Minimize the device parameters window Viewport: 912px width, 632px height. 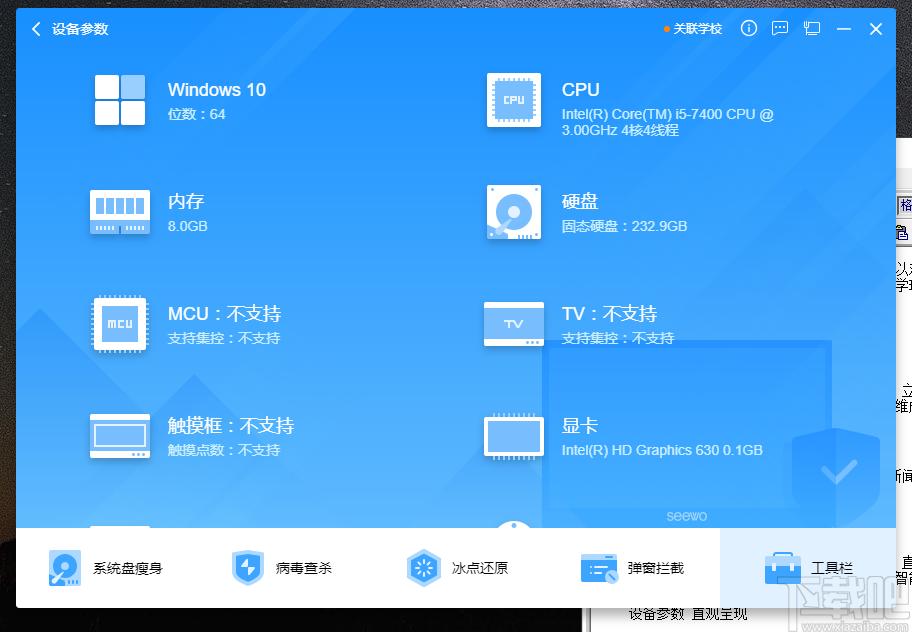pos(843,29)
